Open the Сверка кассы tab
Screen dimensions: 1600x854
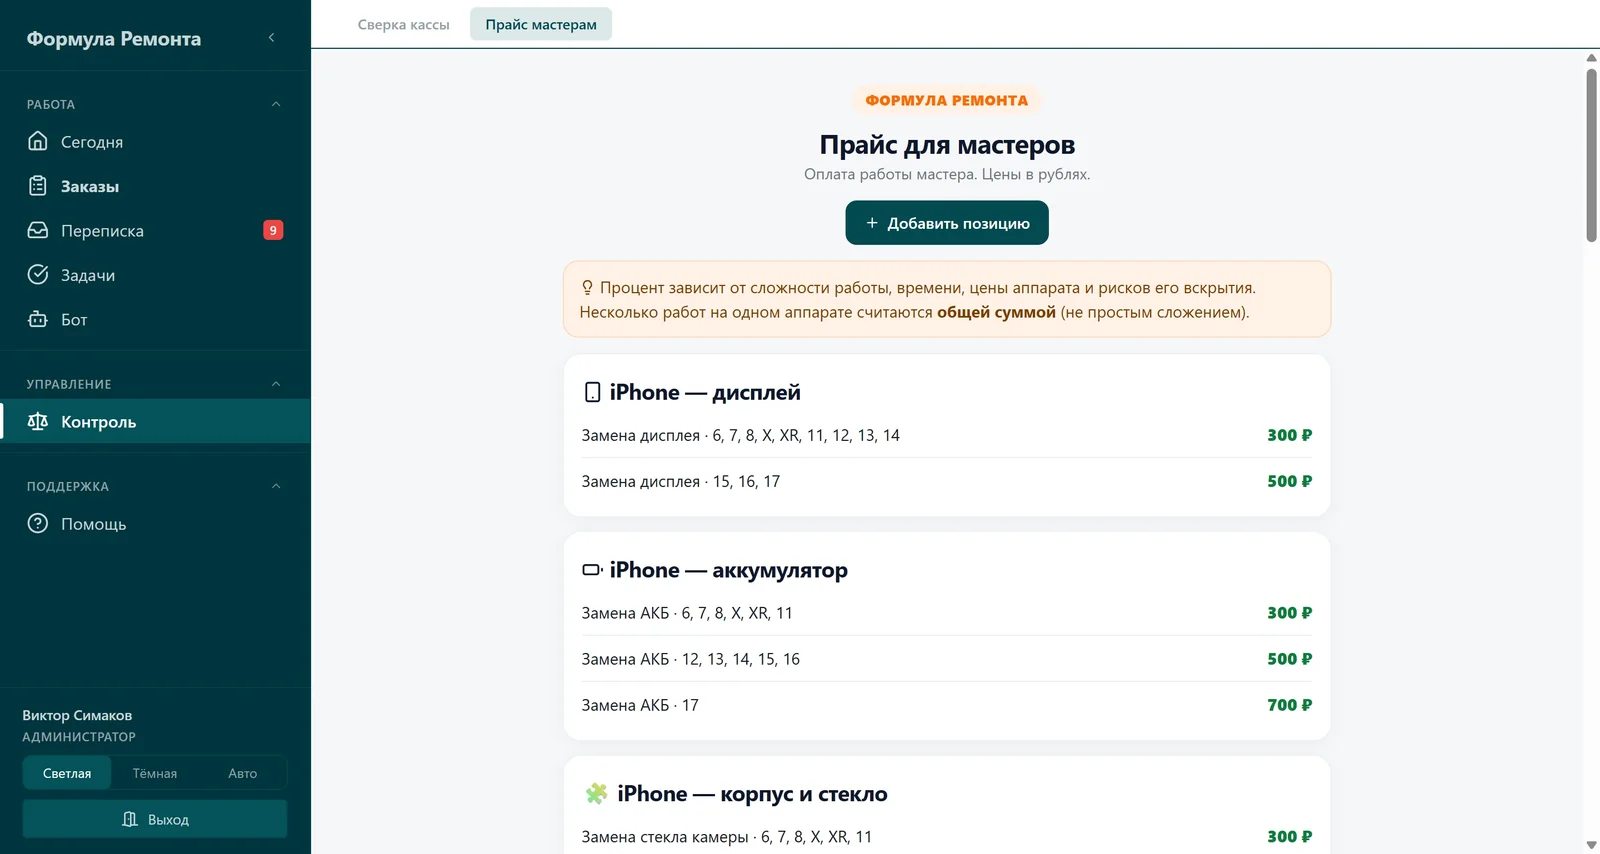(404, 24)
